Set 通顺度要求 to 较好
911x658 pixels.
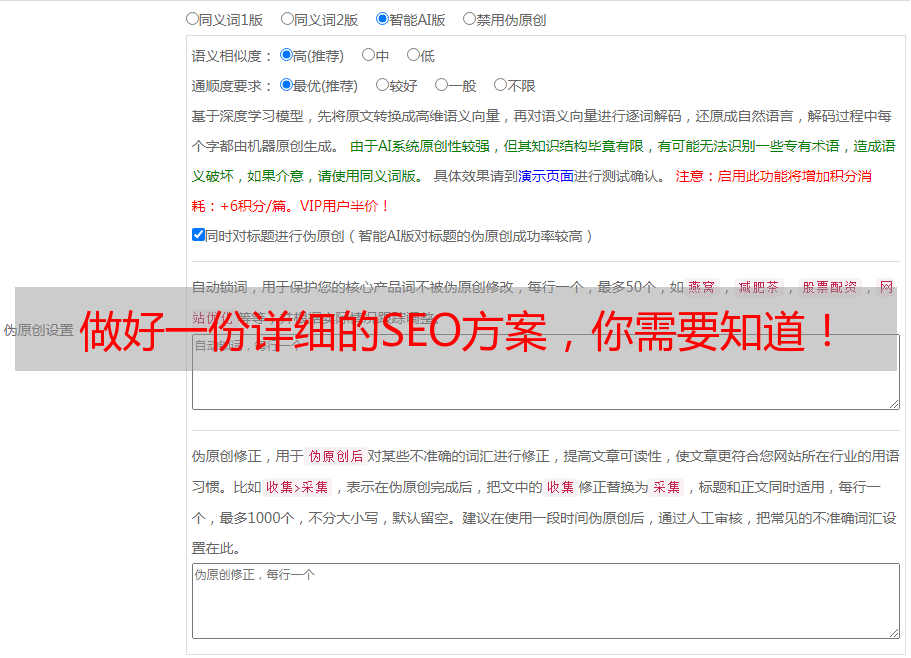click(382, 85)
